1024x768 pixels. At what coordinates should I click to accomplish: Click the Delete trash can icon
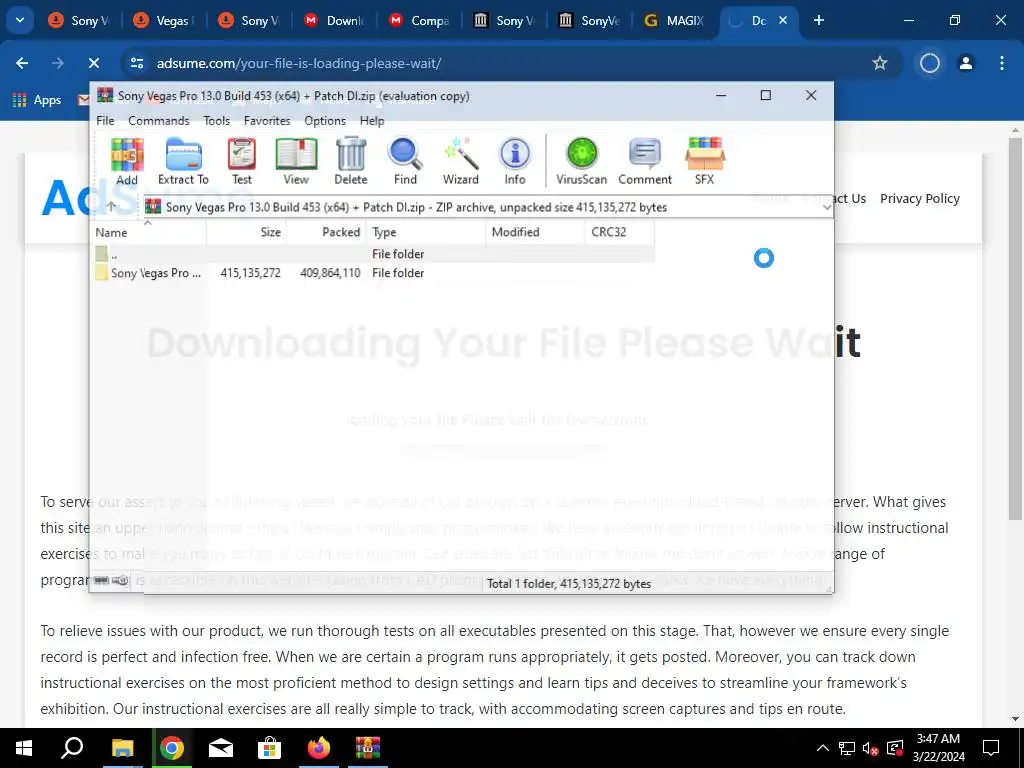click(x=351, y=161)
